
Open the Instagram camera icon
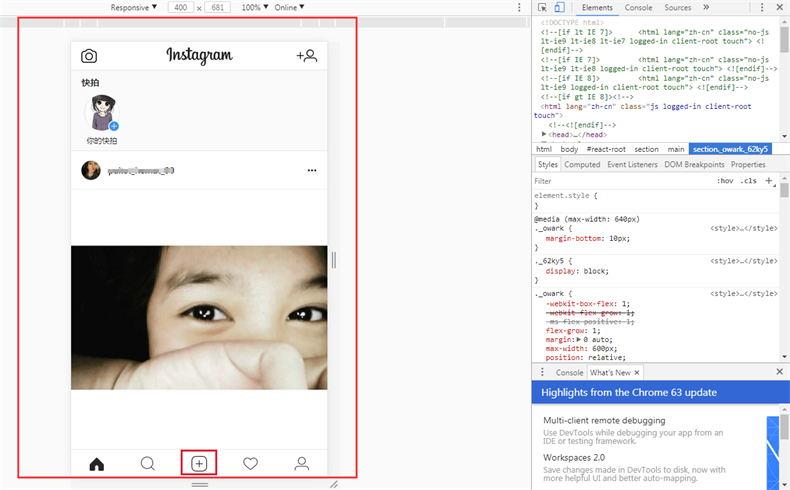[x=89, y=56]
